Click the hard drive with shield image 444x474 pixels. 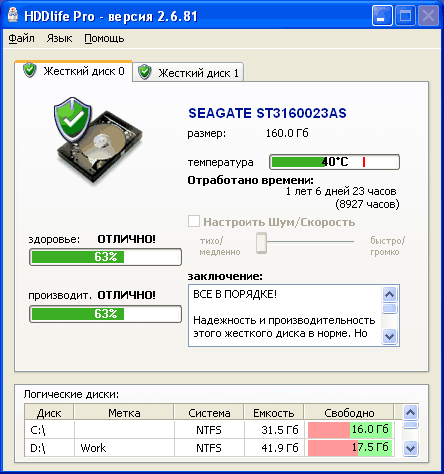98,140
